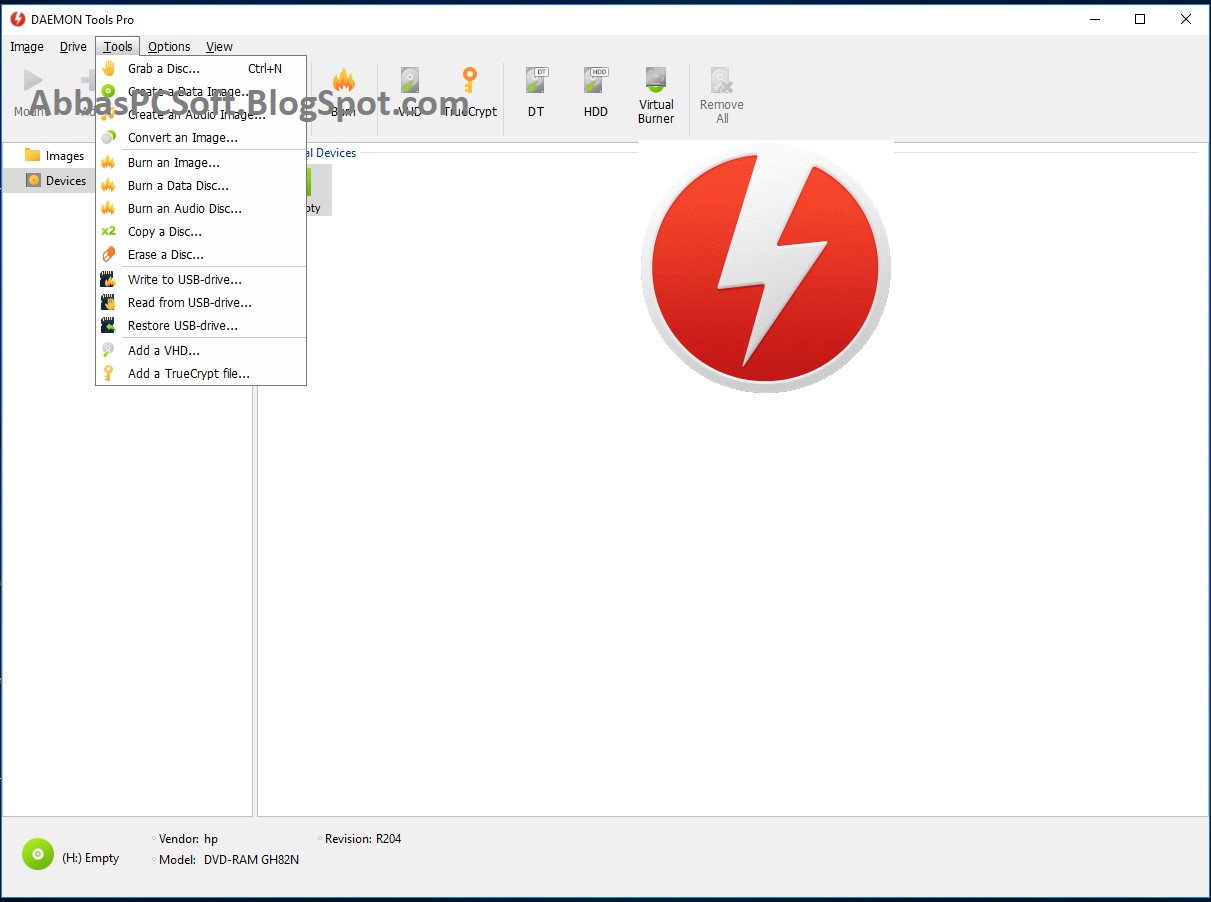Select Images in the sidebar
The height and width of the screenshot is (902, 1211).
(55, 156)
